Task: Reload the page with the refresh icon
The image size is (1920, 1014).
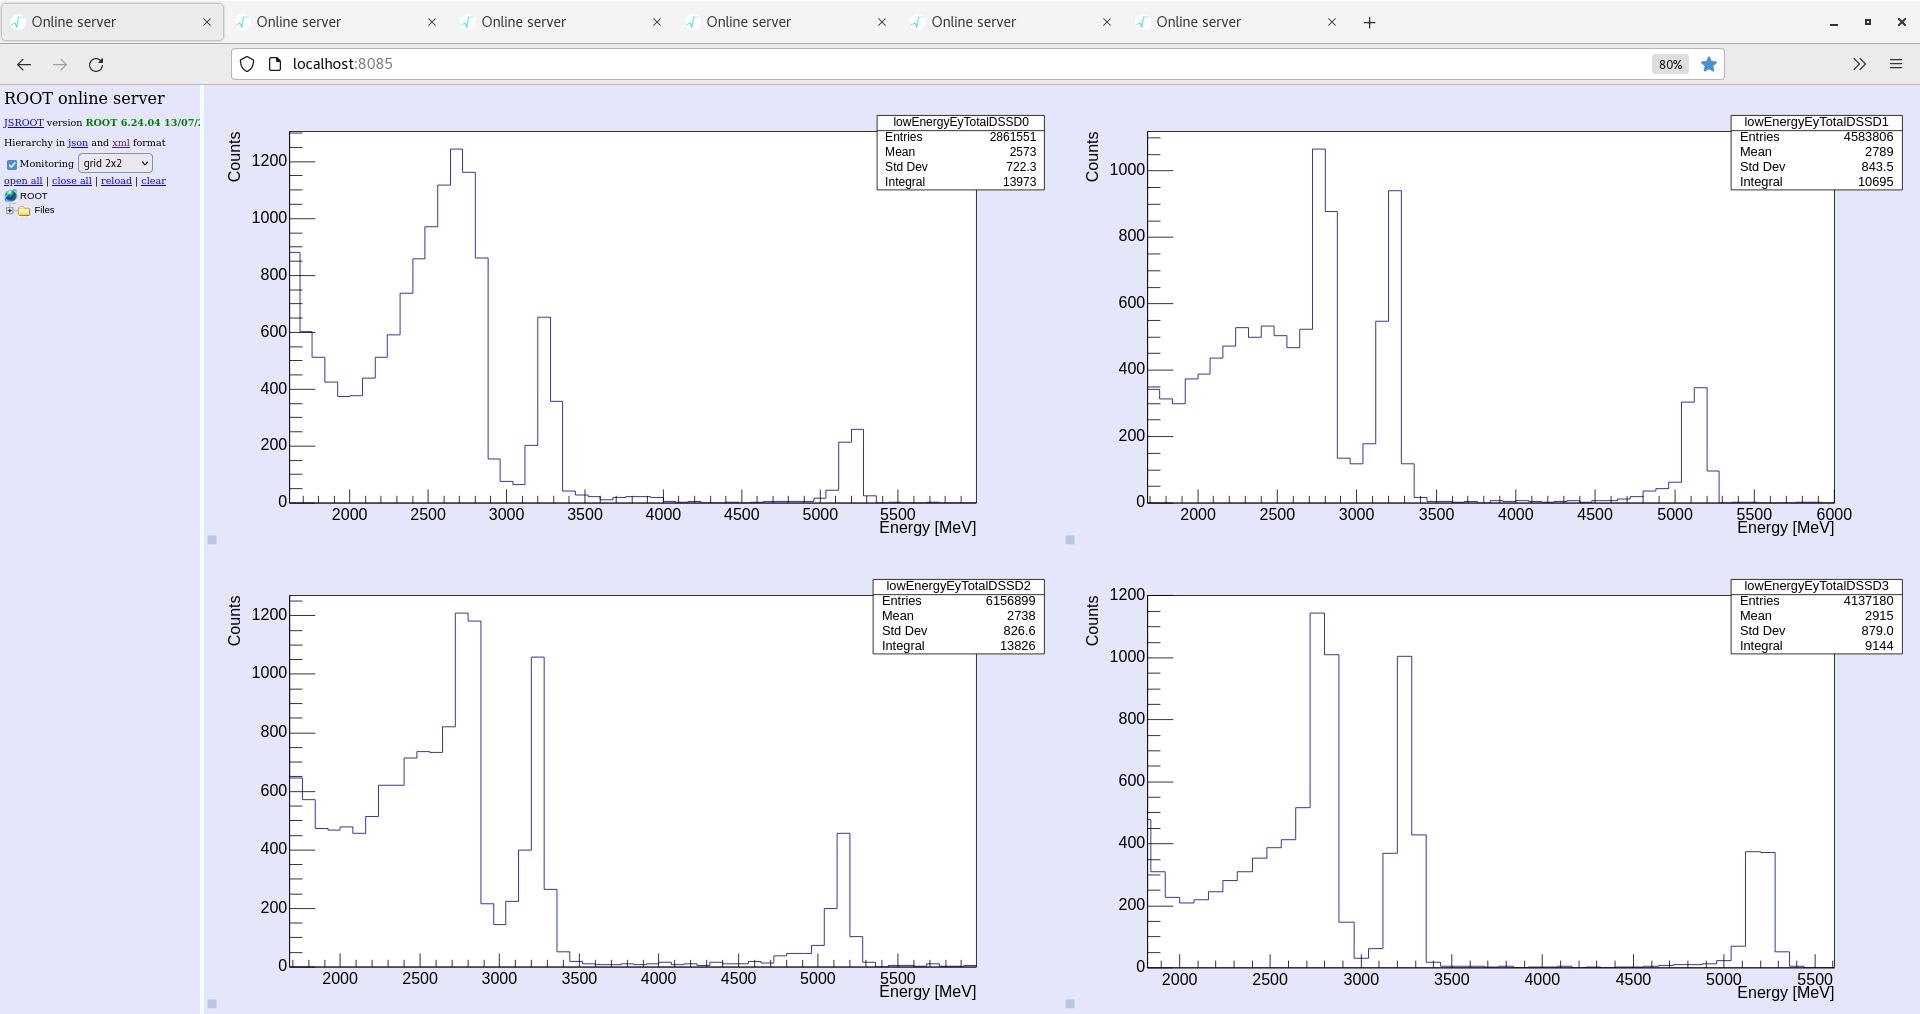Action: click(x=96, y=64)
